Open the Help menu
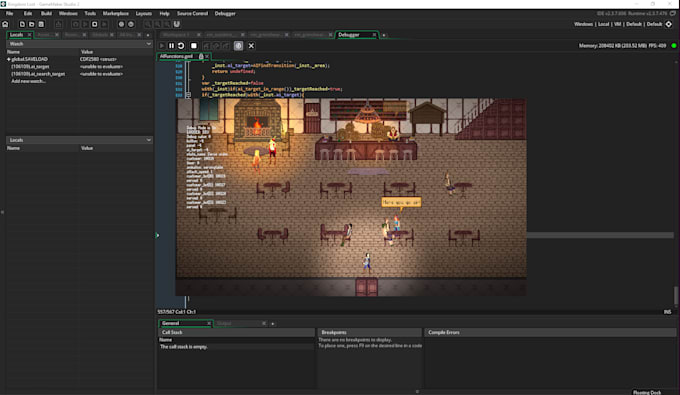 click(164, 13)
